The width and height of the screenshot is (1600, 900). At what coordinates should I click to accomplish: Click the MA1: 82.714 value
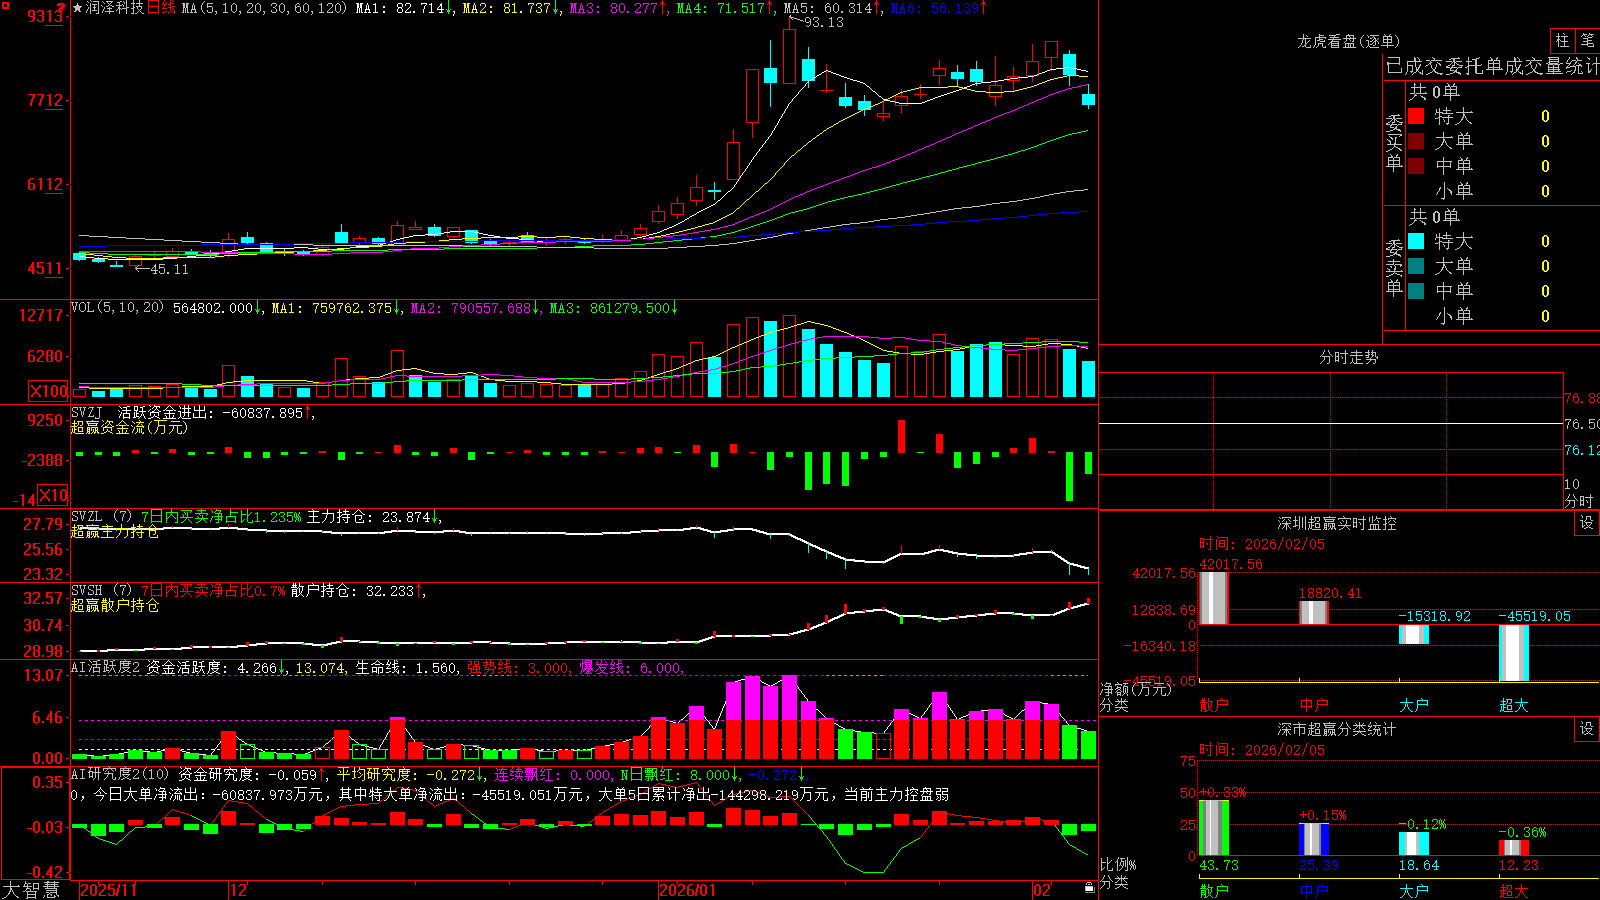pos(404,8)
